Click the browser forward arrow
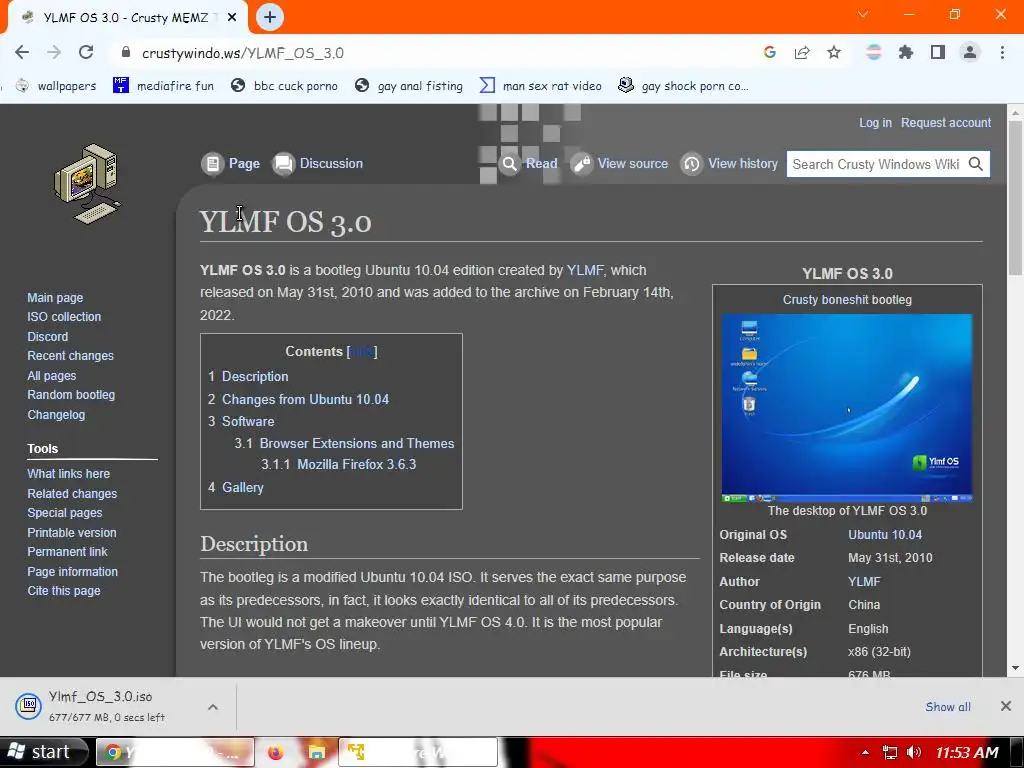This screenshot has width=1024, height=768. click(x=54, y=52)
